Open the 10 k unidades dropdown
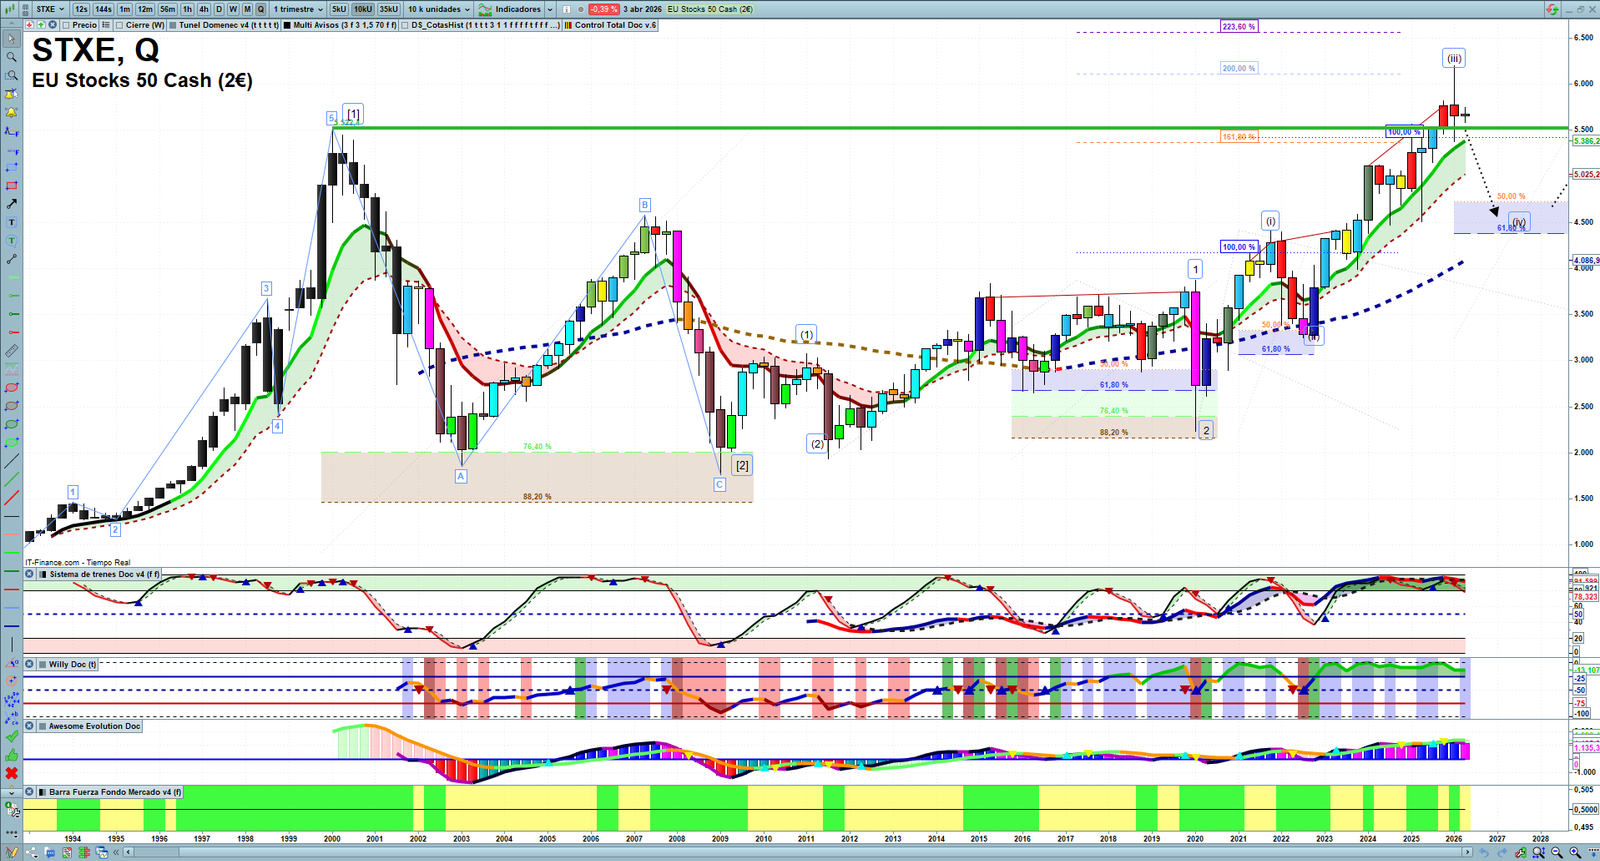Screen dimensions: 1600x861 tap(438, 9)
